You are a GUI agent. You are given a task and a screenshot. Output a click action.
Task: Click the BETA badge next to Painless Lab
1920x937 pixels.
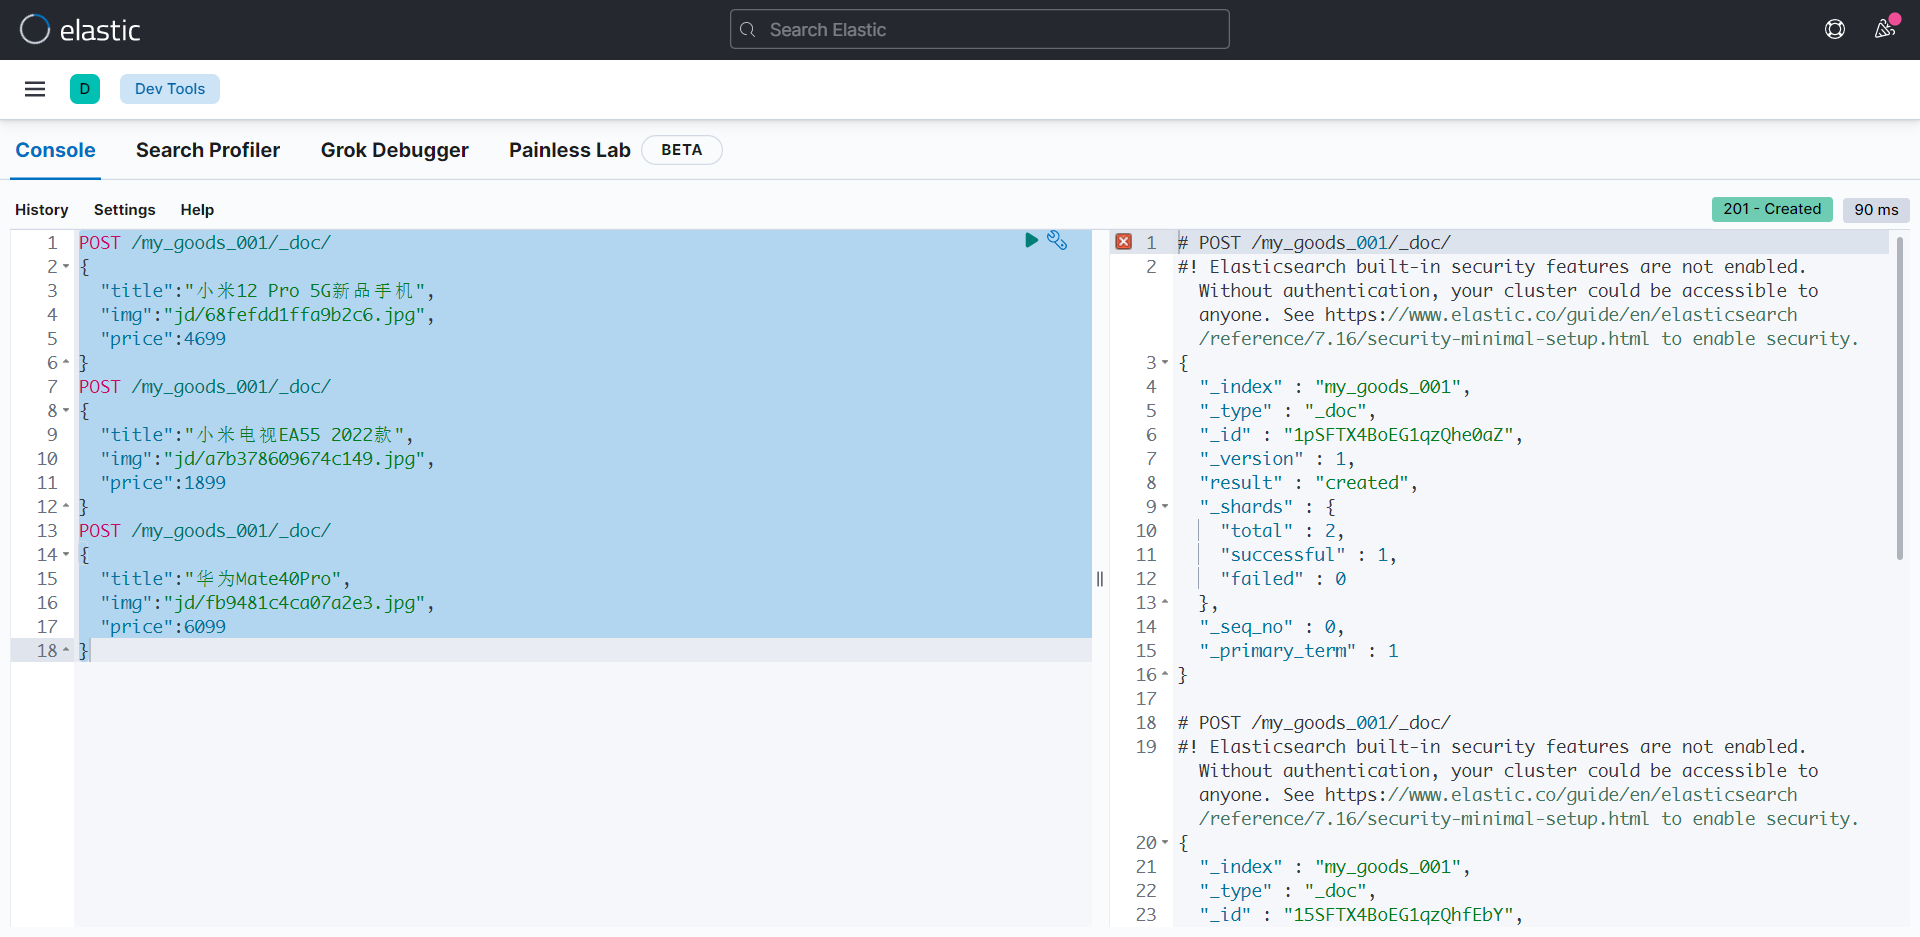[681, 150]
